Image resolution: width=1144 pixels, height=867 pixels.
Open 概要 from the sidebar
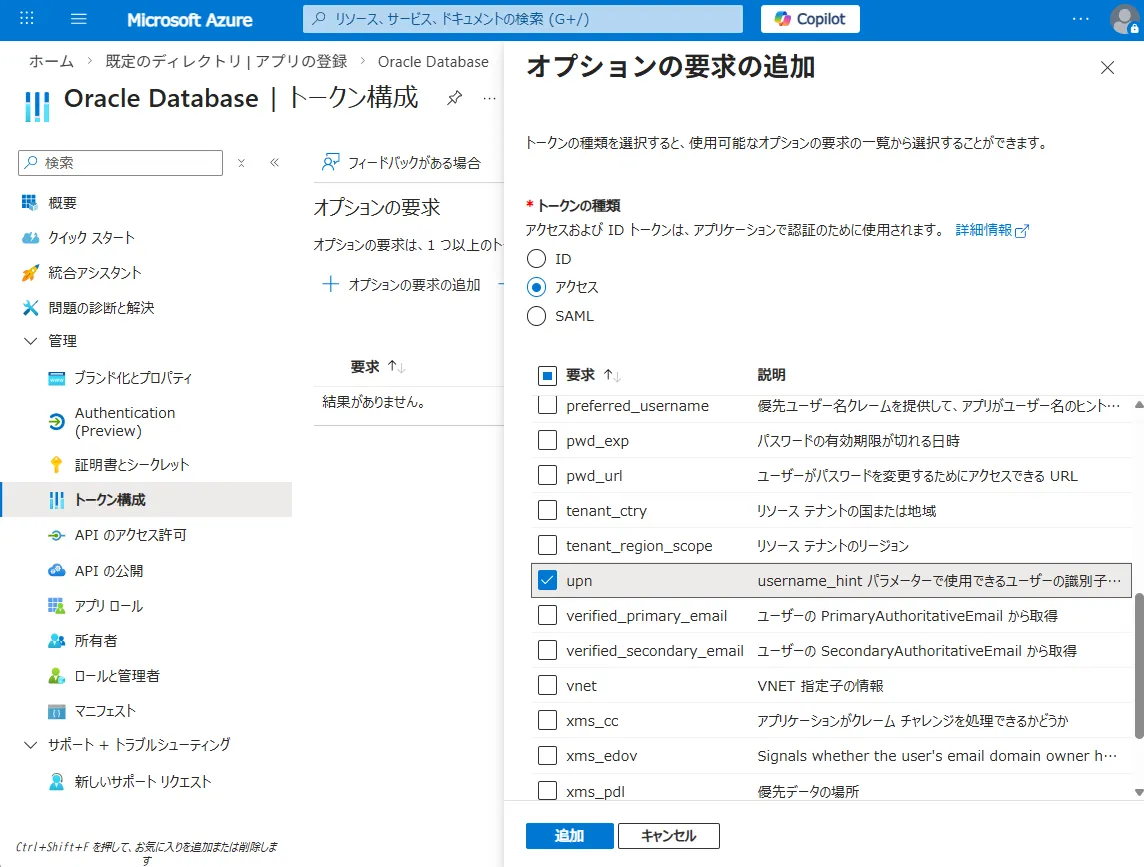(61, 203)
